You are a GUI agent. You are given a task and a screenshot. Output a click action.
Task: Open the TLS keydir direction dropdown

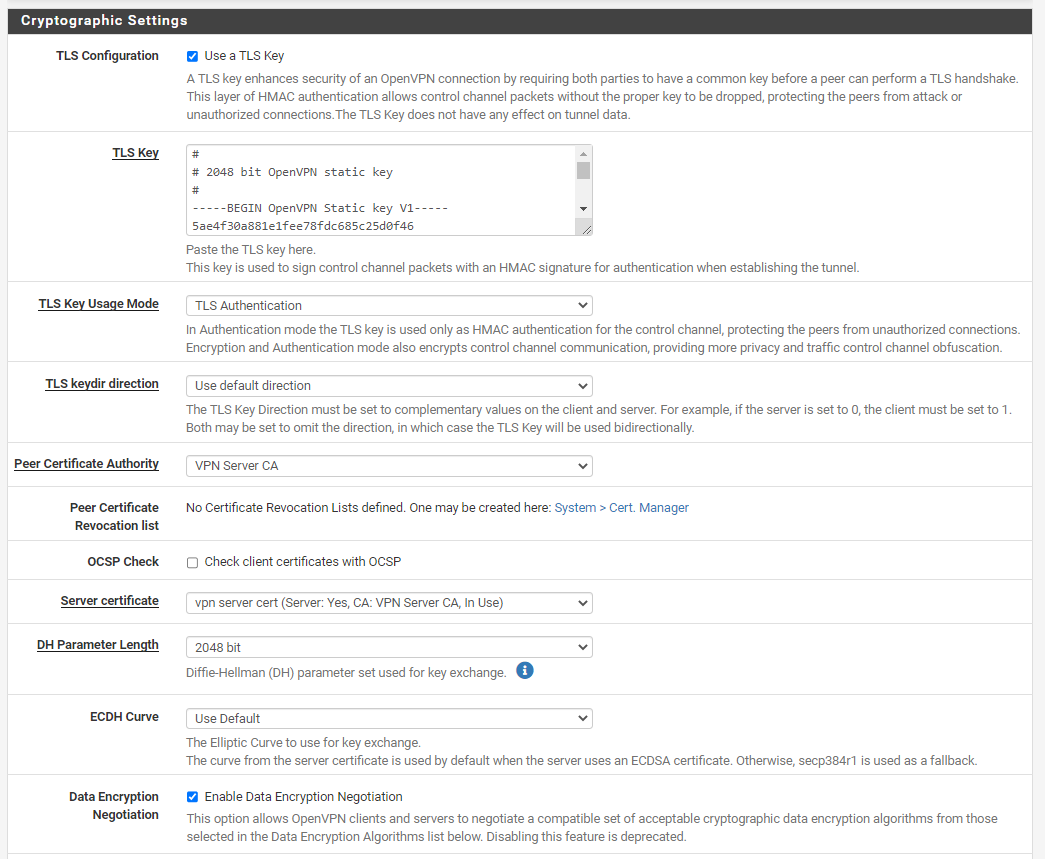click(x=389, y=386)
